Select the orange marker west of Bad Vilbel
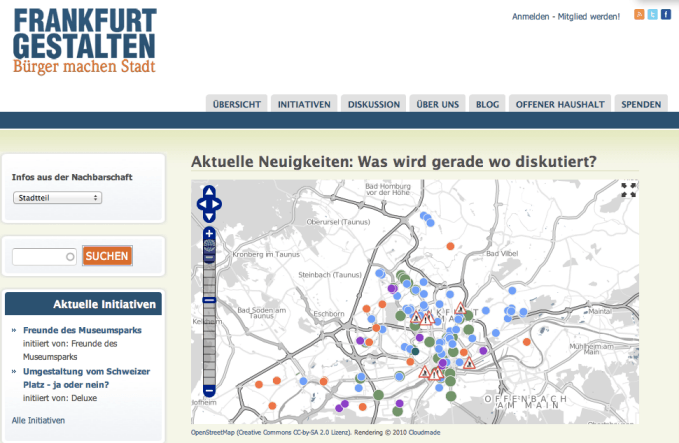679x443 pixels. point(450,246)
